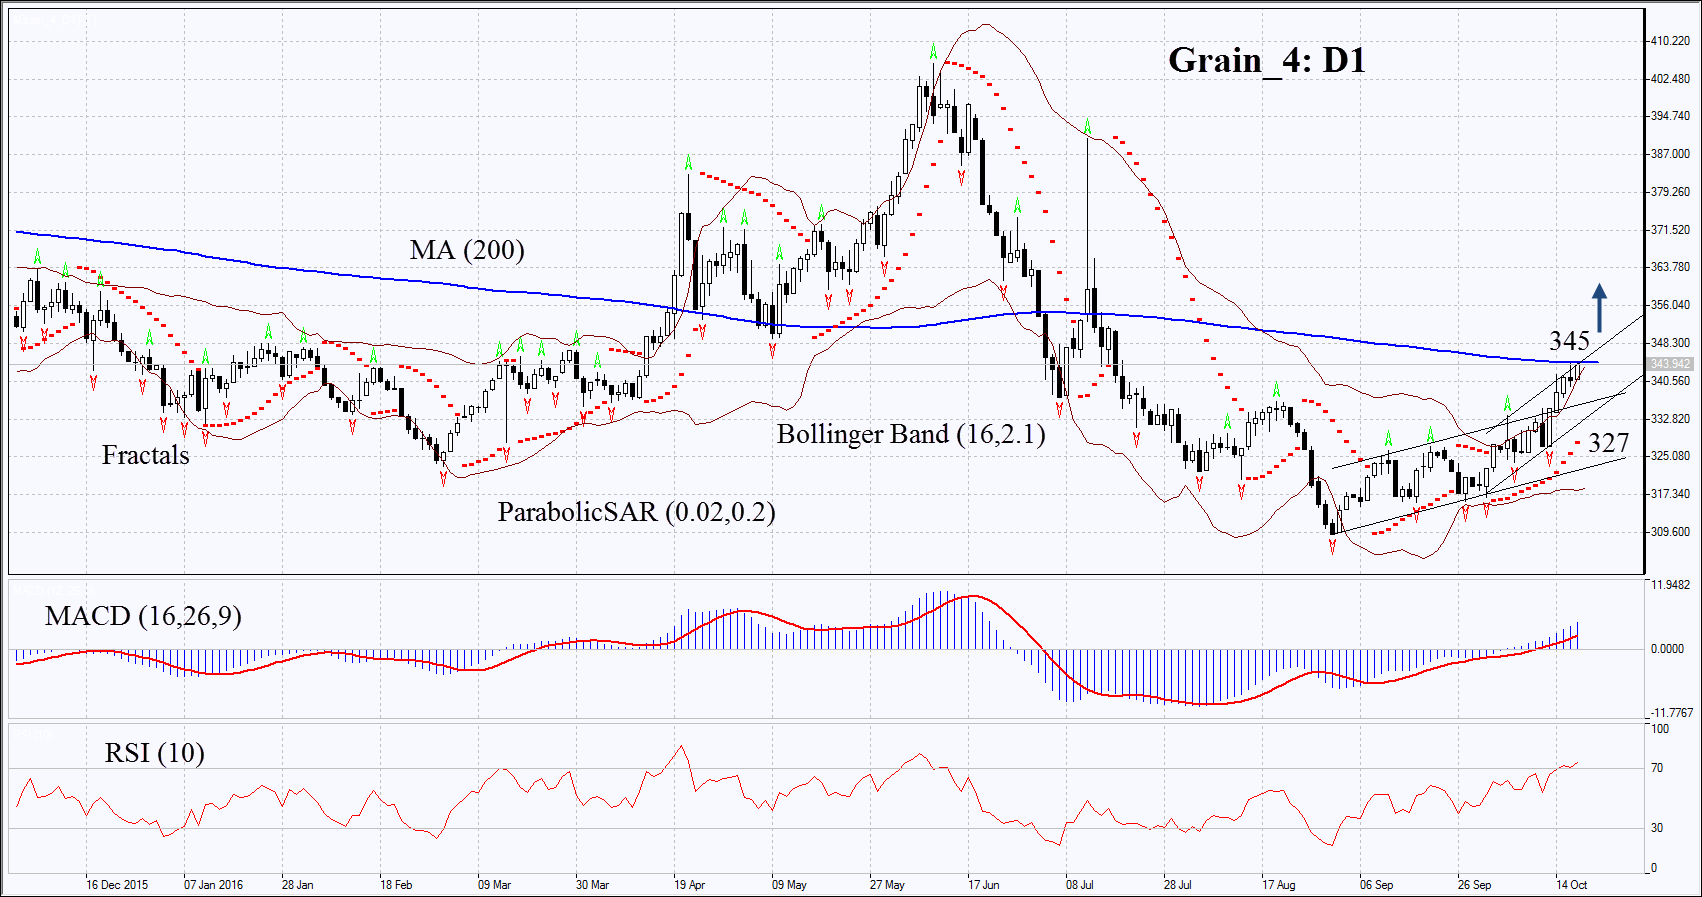Click the 371.520 price axis value
This screenshot has height=897, width=1702.
pos(1670,230)
